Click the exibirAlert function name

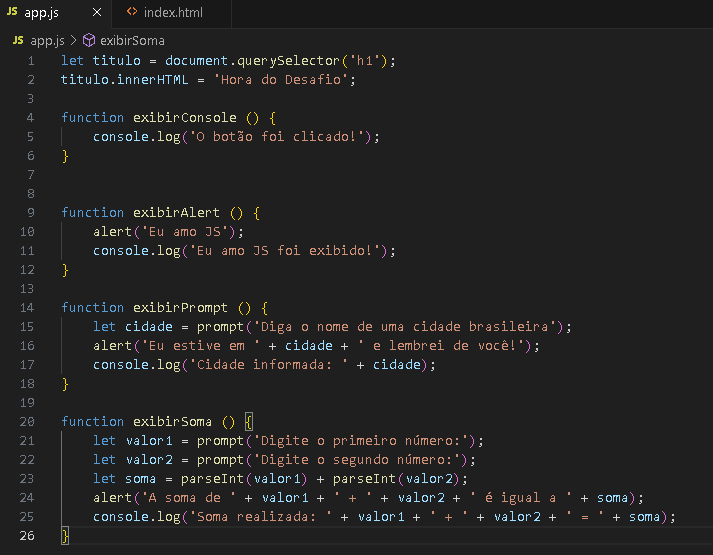176,213
